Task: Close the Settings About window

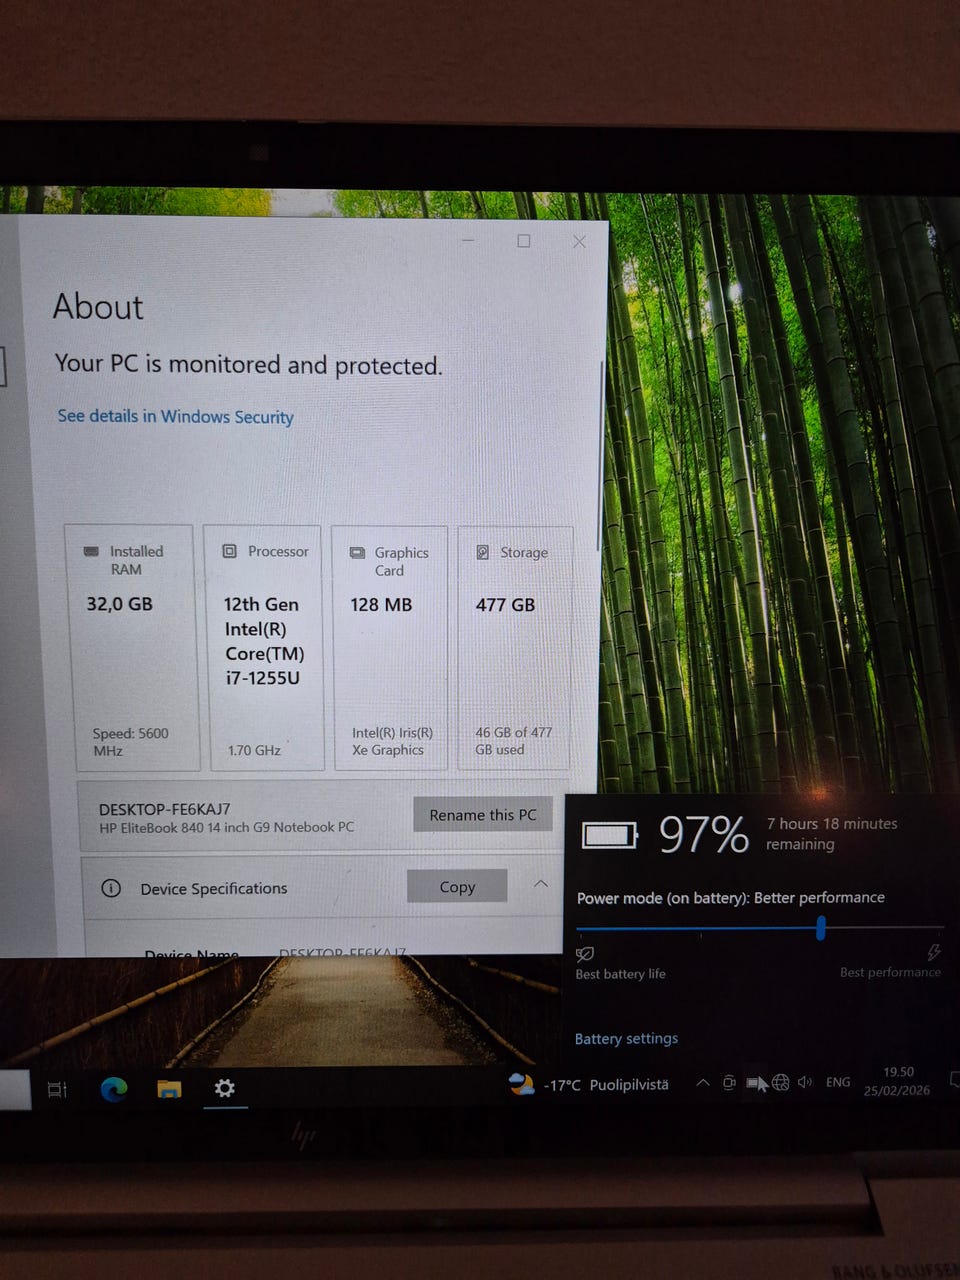Action: point(579,241)
